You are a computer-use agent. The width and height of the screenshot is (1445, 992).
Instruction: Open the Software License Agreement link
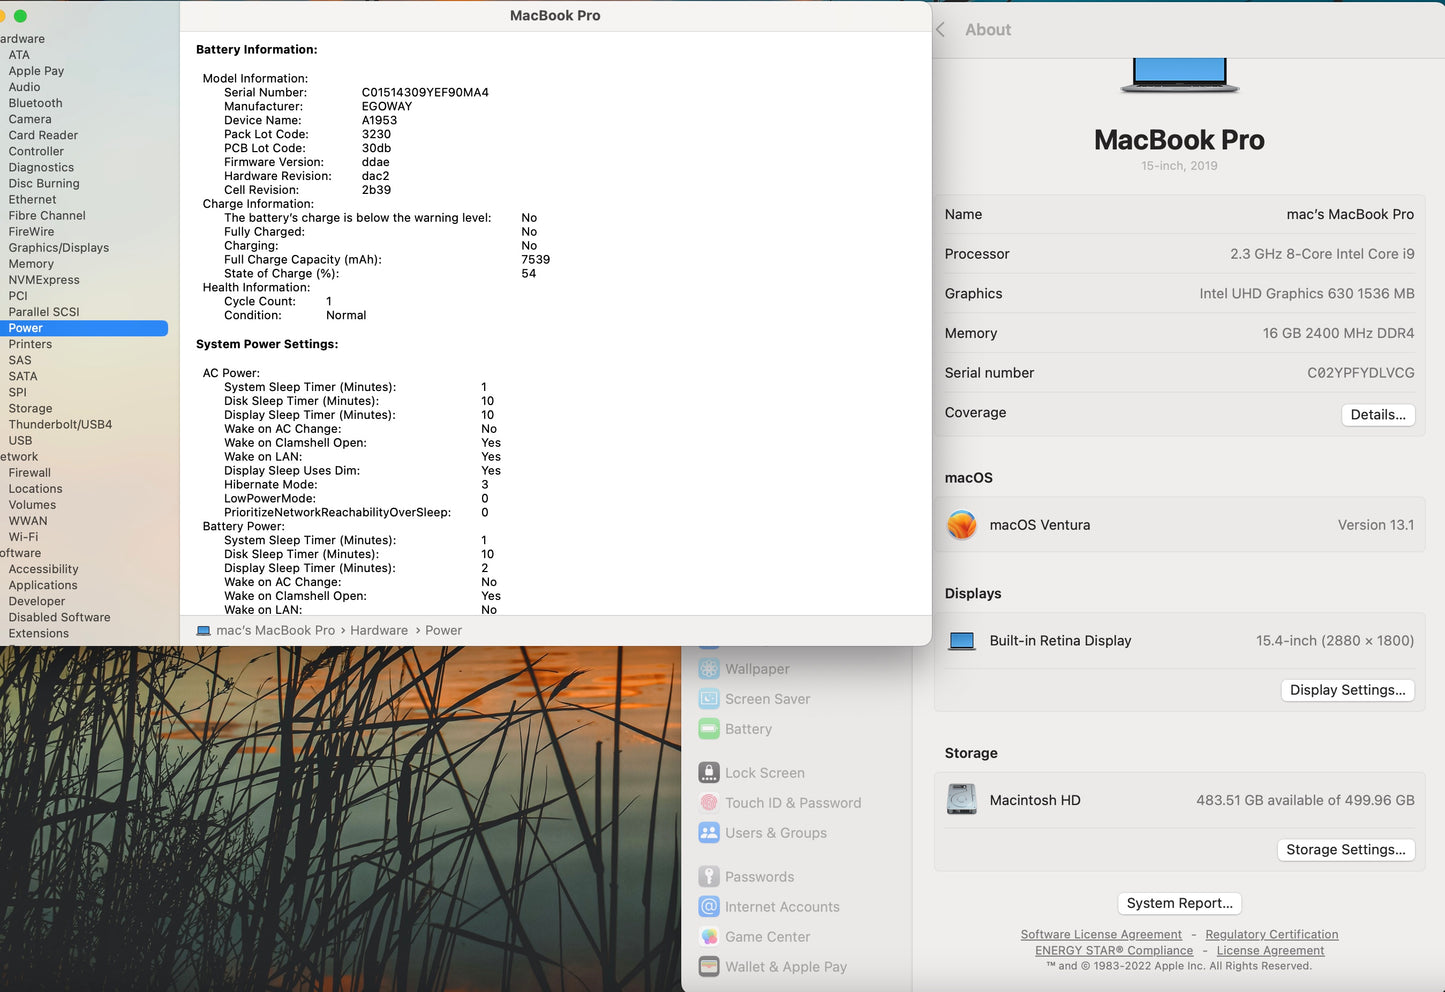tap(1101, 935)
